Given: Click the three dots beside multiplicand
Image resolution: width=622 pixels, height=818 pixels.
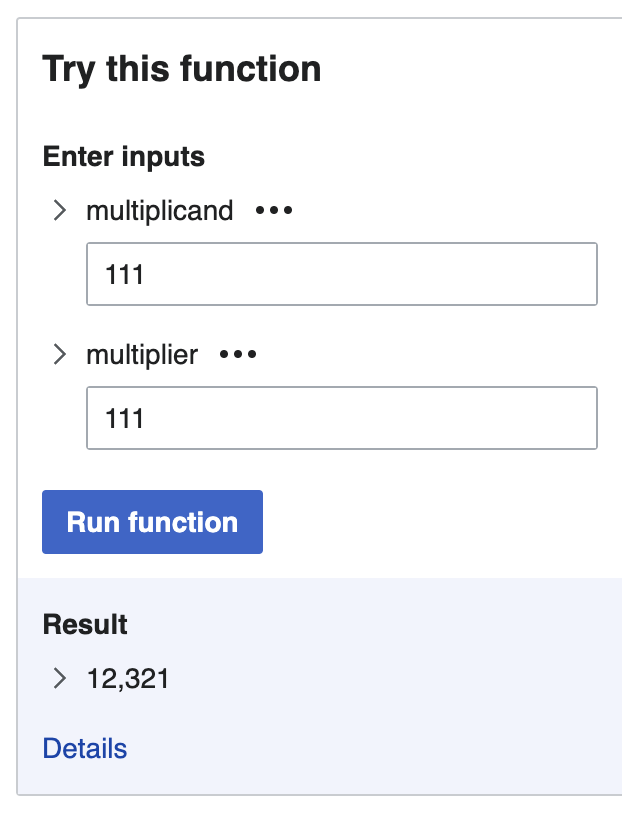Looking at the screenshot, I should click(x=272, y=210).
